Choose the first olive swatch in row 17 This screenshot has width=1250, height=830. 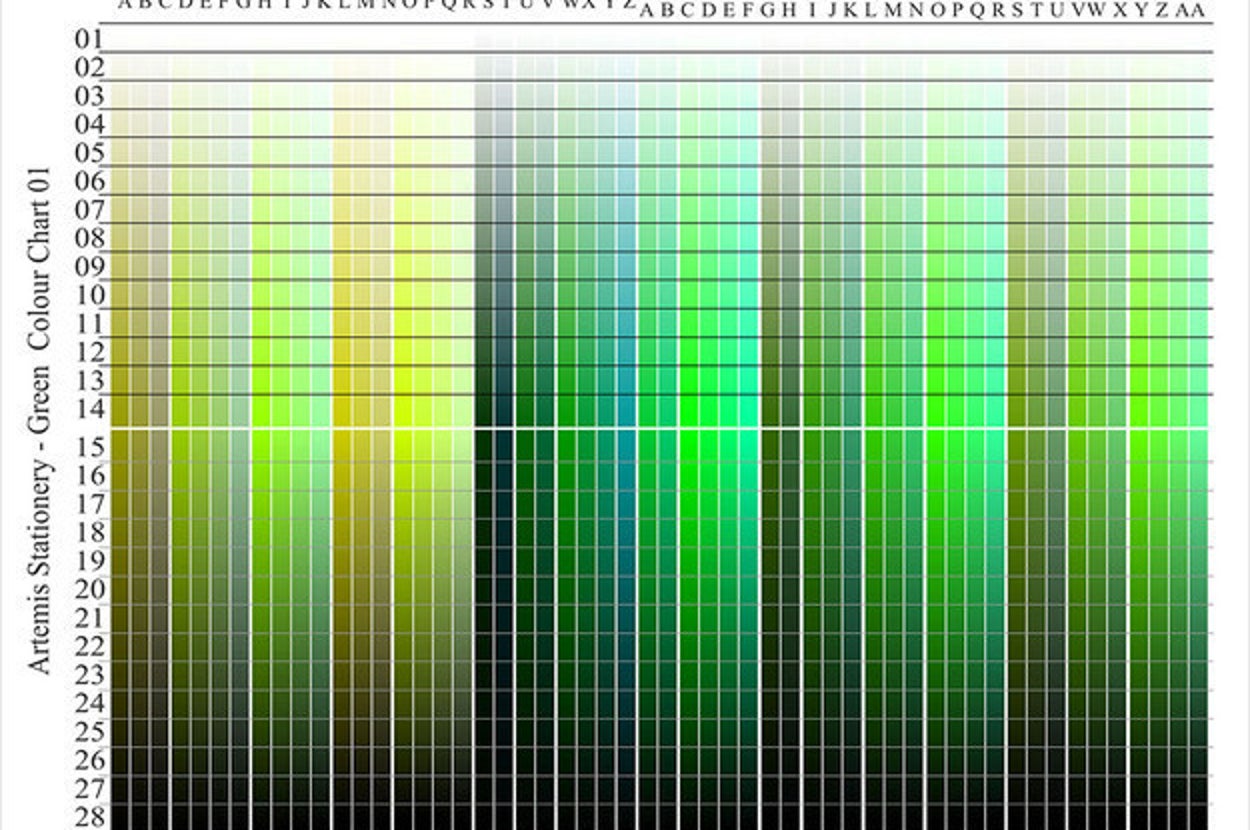pos(120,503)
